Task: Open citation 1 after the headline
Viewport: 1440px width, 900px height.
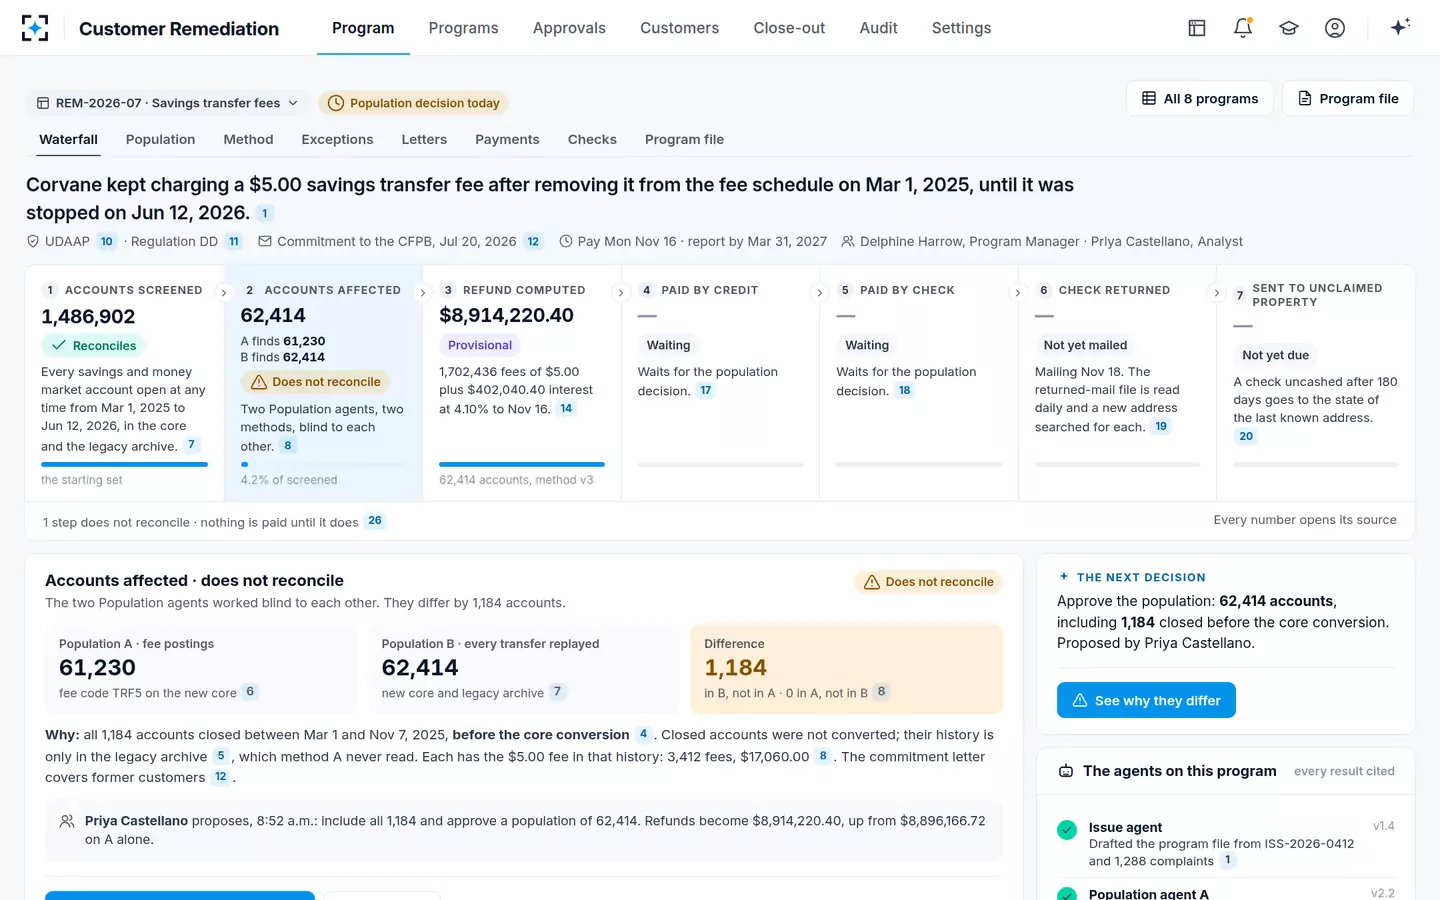Action: (x=264, y=213)
